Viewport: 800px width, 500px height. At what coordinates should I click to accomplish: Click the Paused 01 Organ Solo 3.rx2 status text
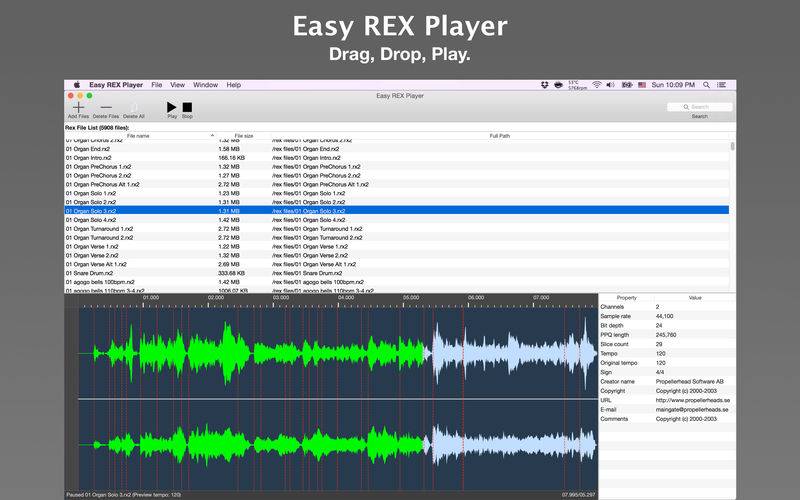pos(123,495)
